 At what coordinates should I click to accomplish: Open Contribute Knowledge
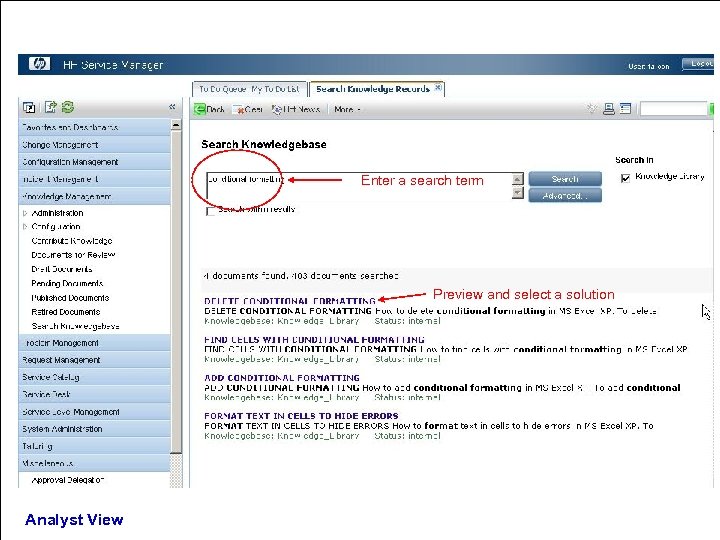[x=72, y=241]
